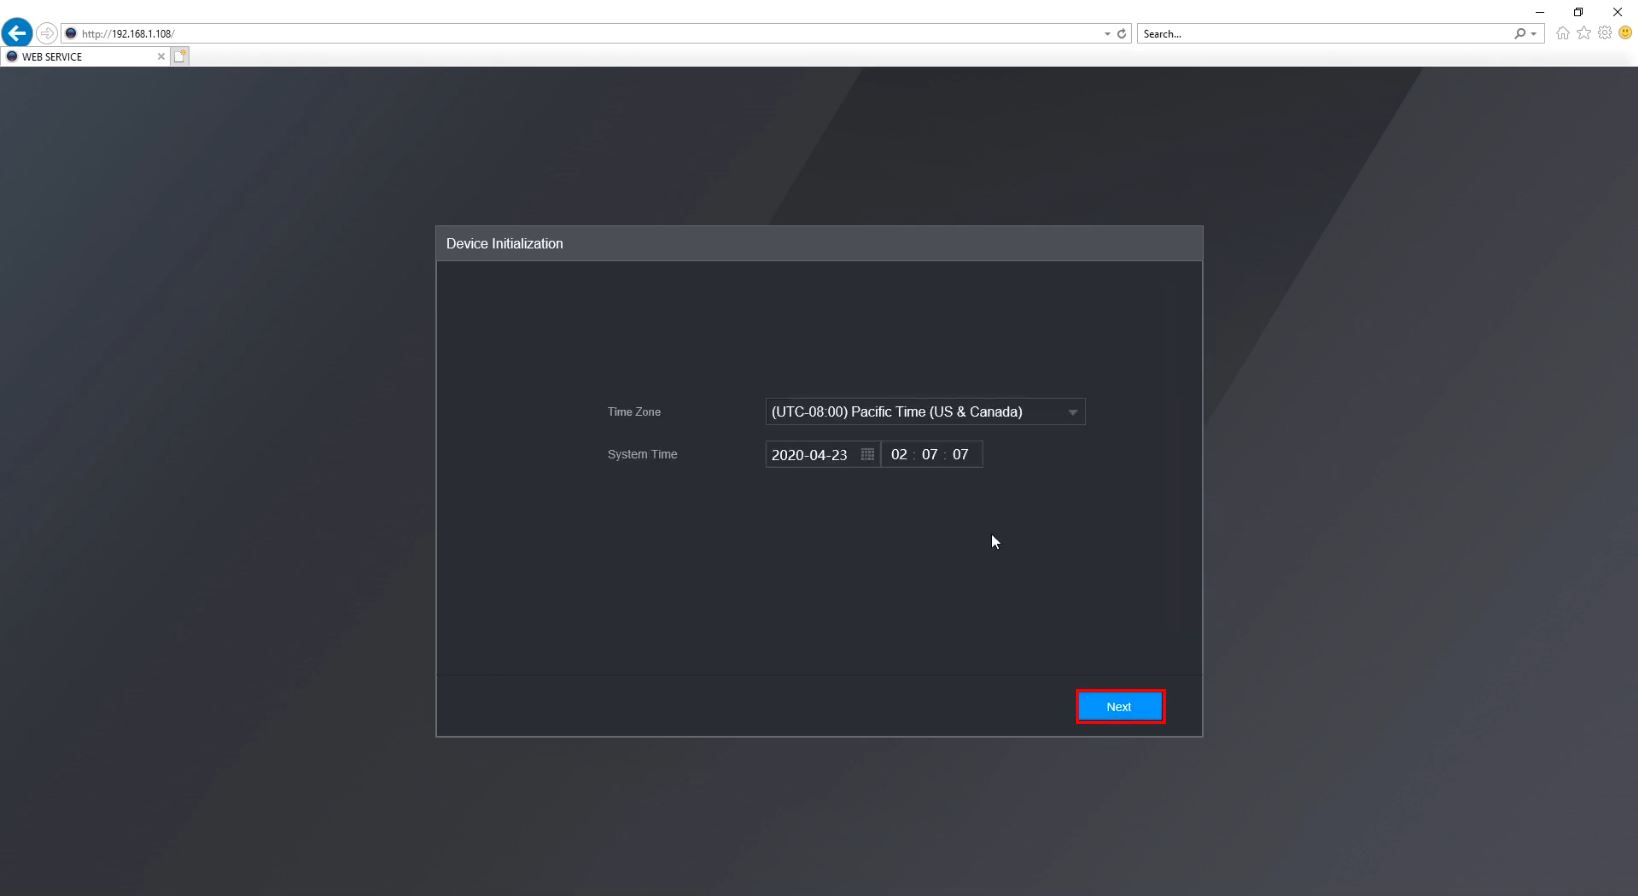The image size is (1638, 896).
Task: Refresh the page with the reload icon
Action: pos(1122,34)
